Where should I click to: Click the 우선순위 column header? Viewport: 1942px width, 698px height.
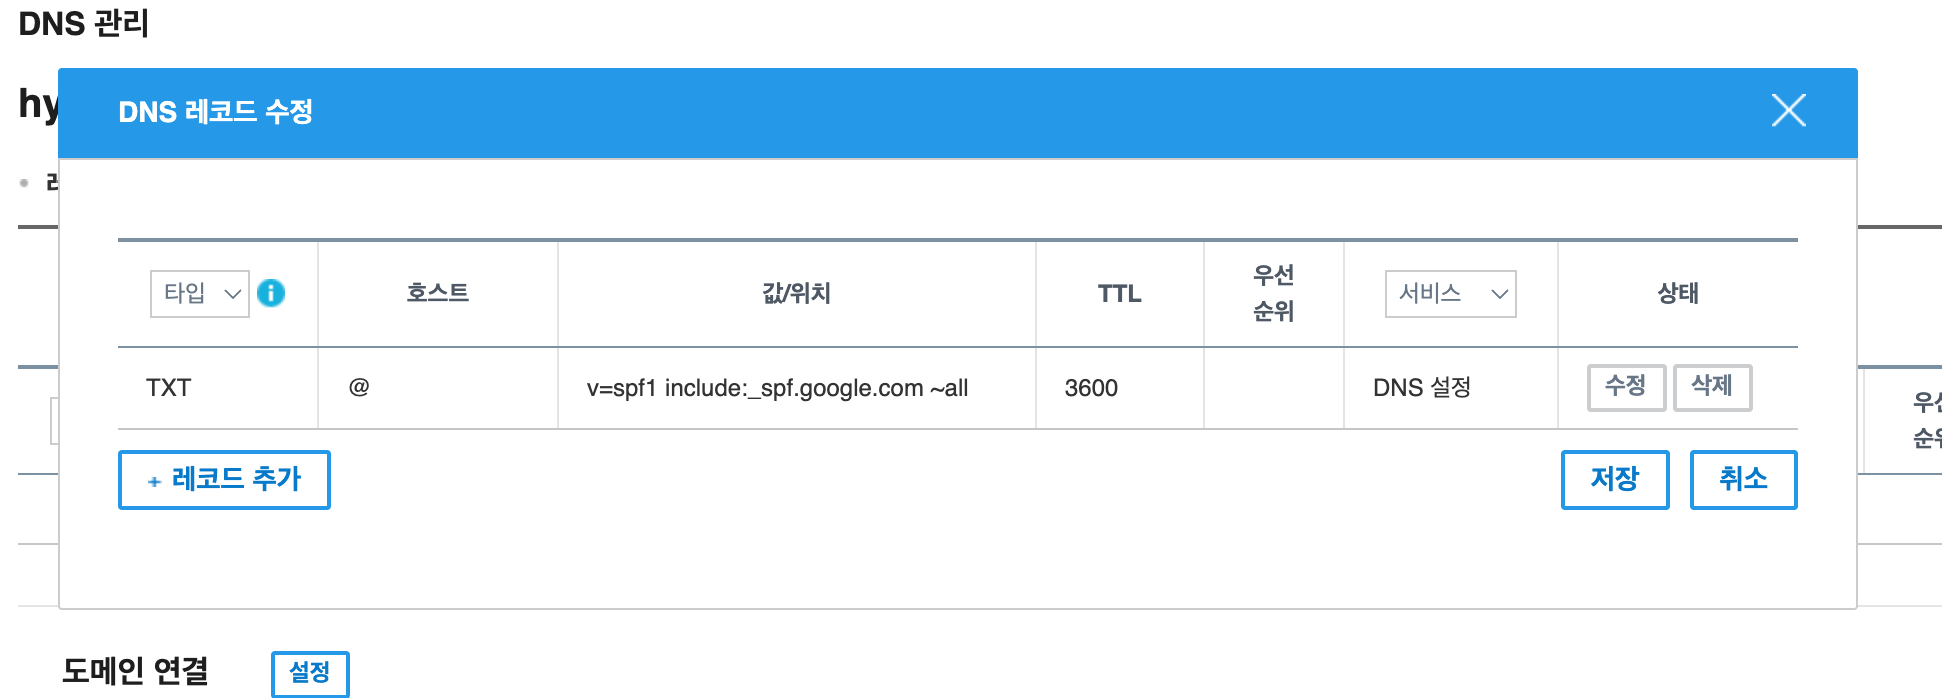pos(1273,293)
